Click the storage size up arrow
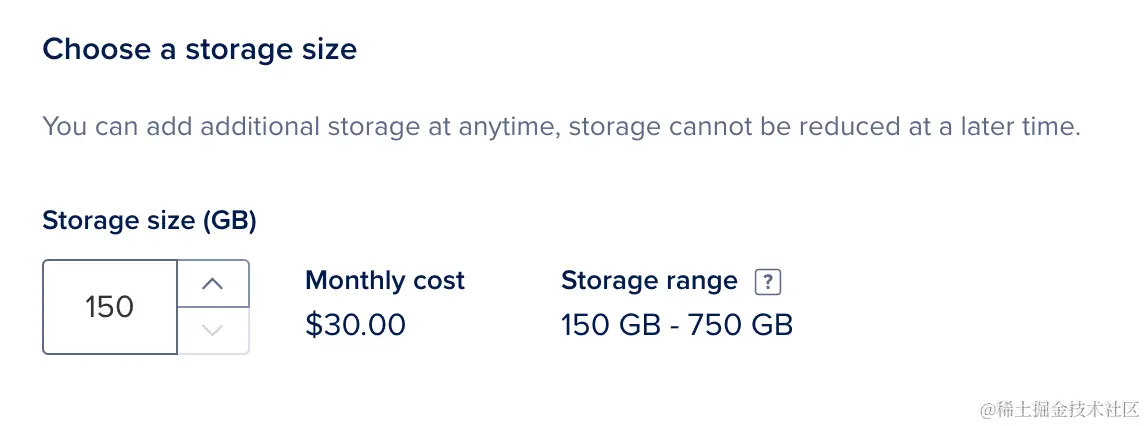This screenshot has width=1146, height=426. [212, 284]
